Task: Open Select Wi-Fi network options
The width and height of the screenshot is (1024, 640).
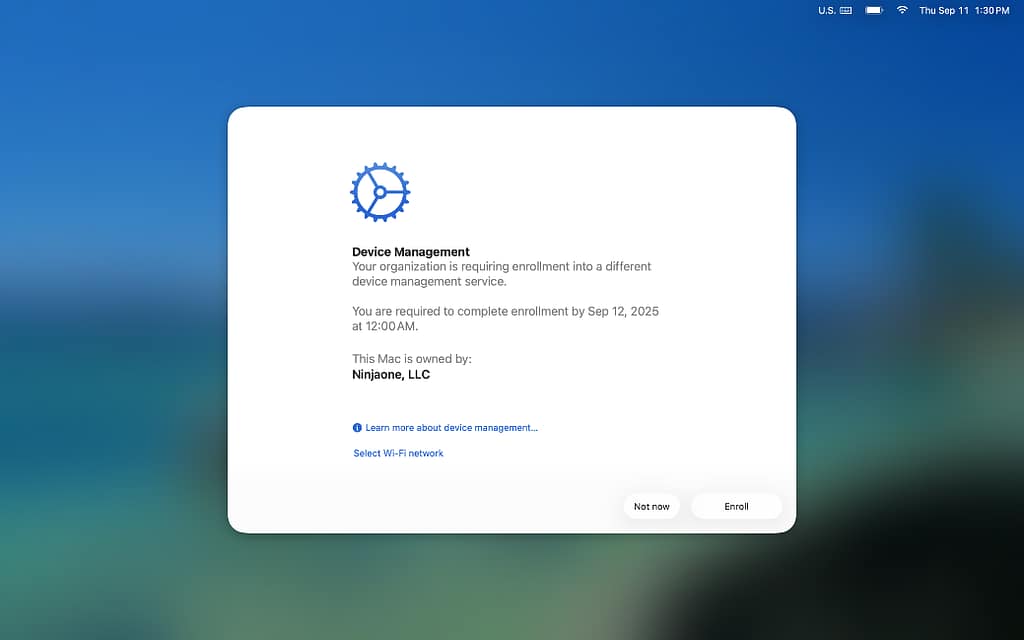Action: click(398, 452)
